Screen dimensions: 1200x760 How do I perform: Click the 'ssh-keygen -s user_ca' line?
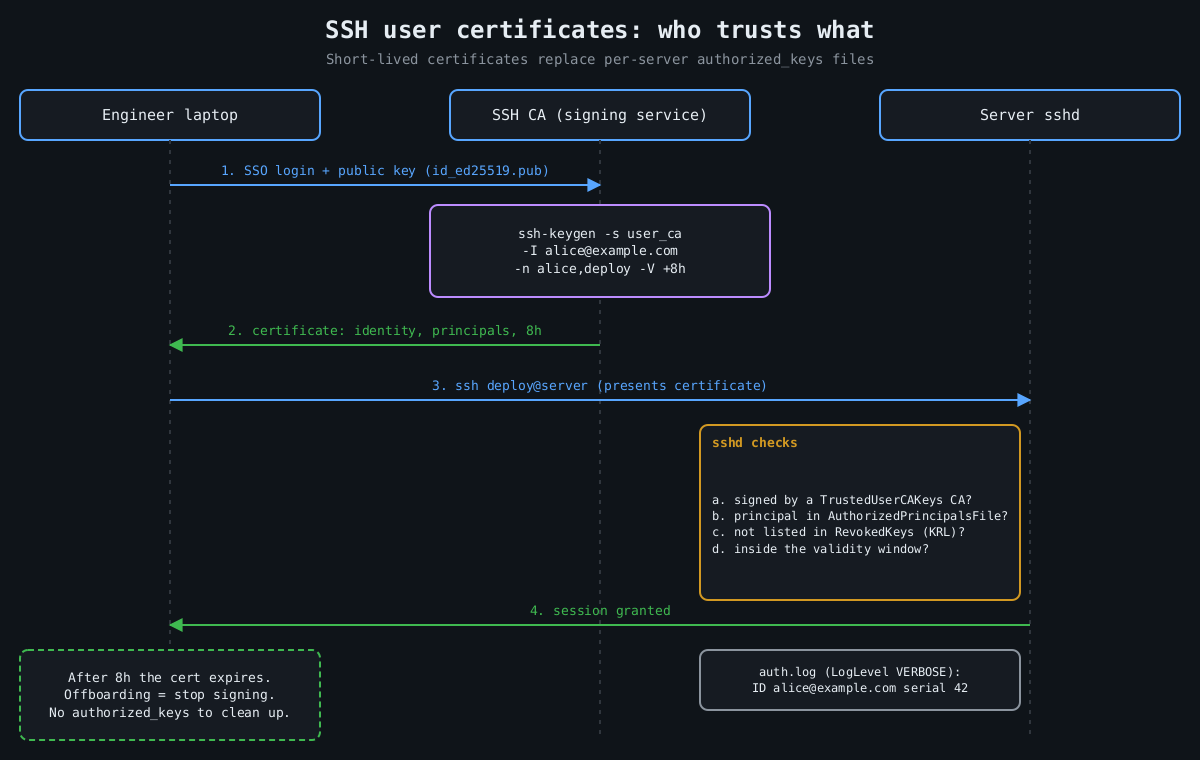pos(600,233)
